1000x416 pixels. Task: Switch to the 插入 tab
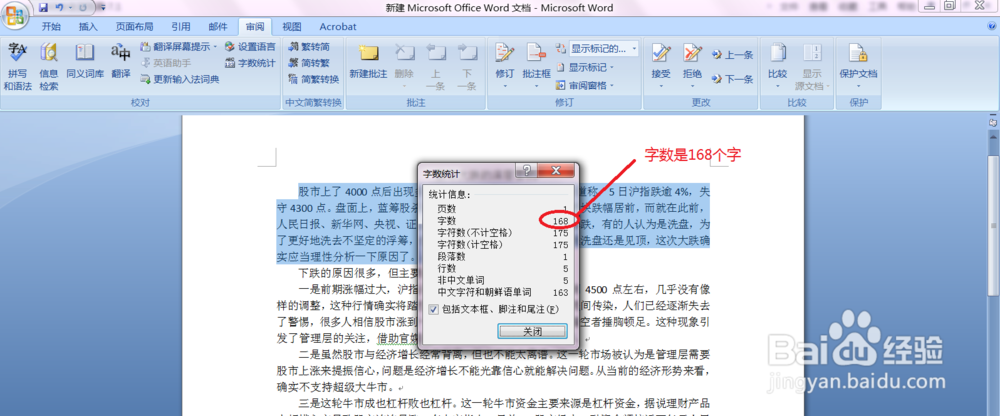88,27
